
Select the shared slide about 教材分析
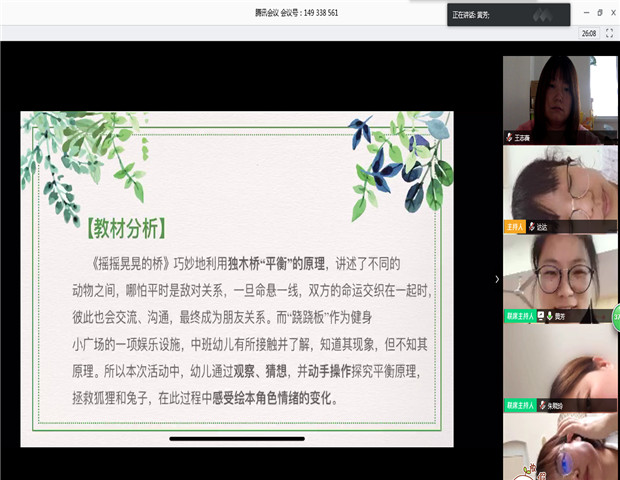click(x=237, y=279)
